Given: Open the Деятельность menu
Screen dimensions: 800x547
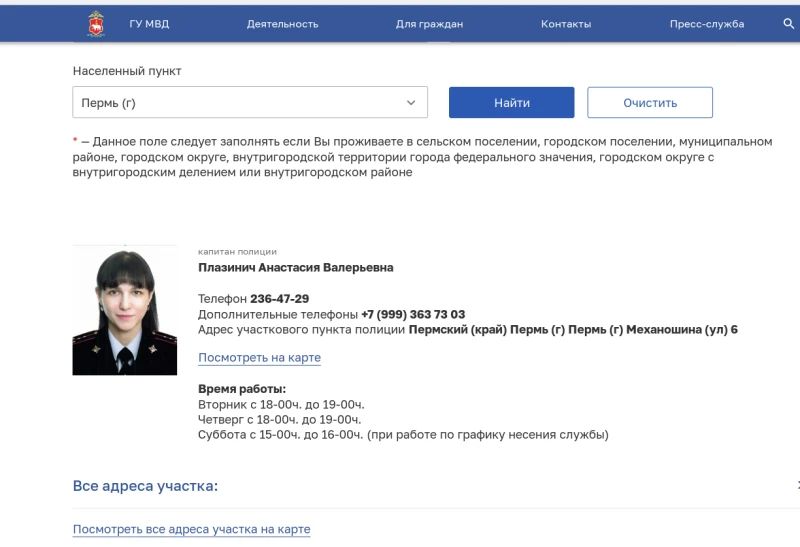Looking at the screenshot, I should tap(282, 24).
